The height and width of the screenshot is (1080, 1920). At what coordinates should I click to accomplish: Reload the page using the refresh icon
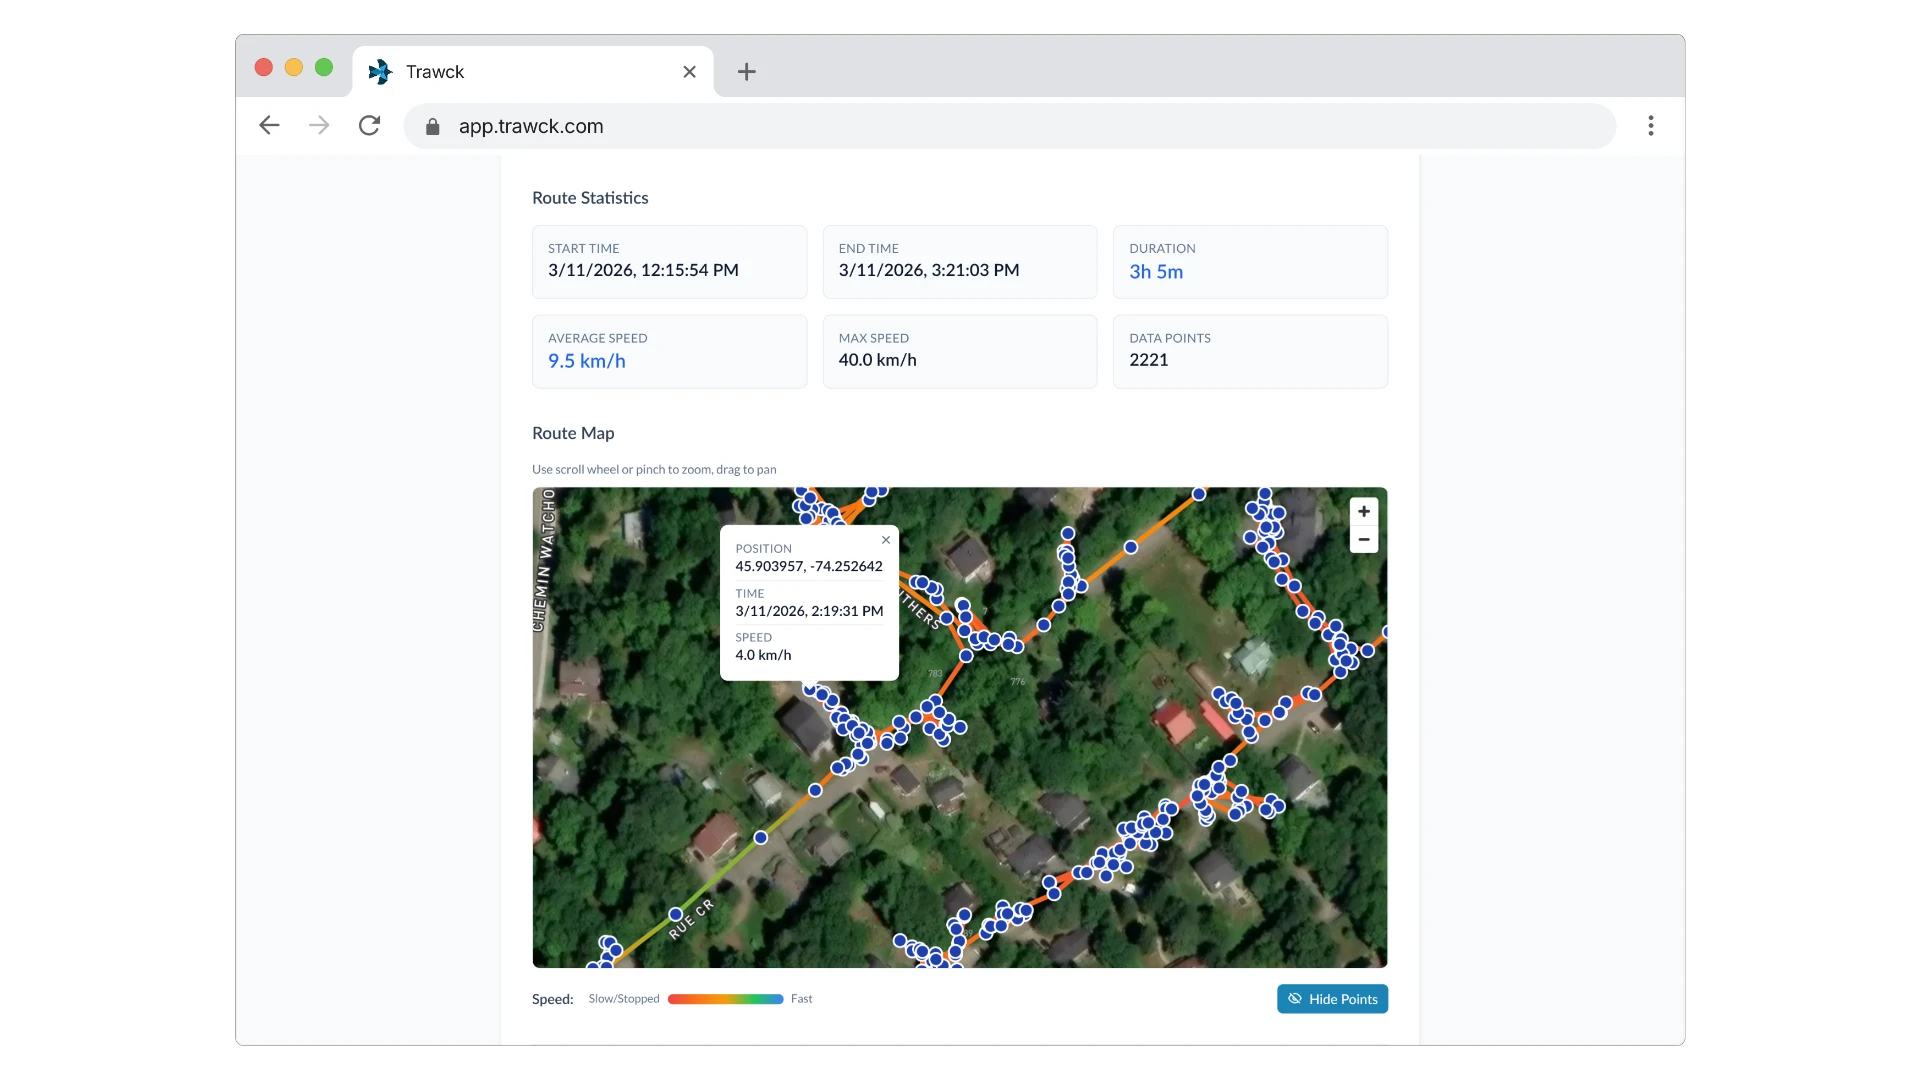pyautogui.click(x=369, y=125)
